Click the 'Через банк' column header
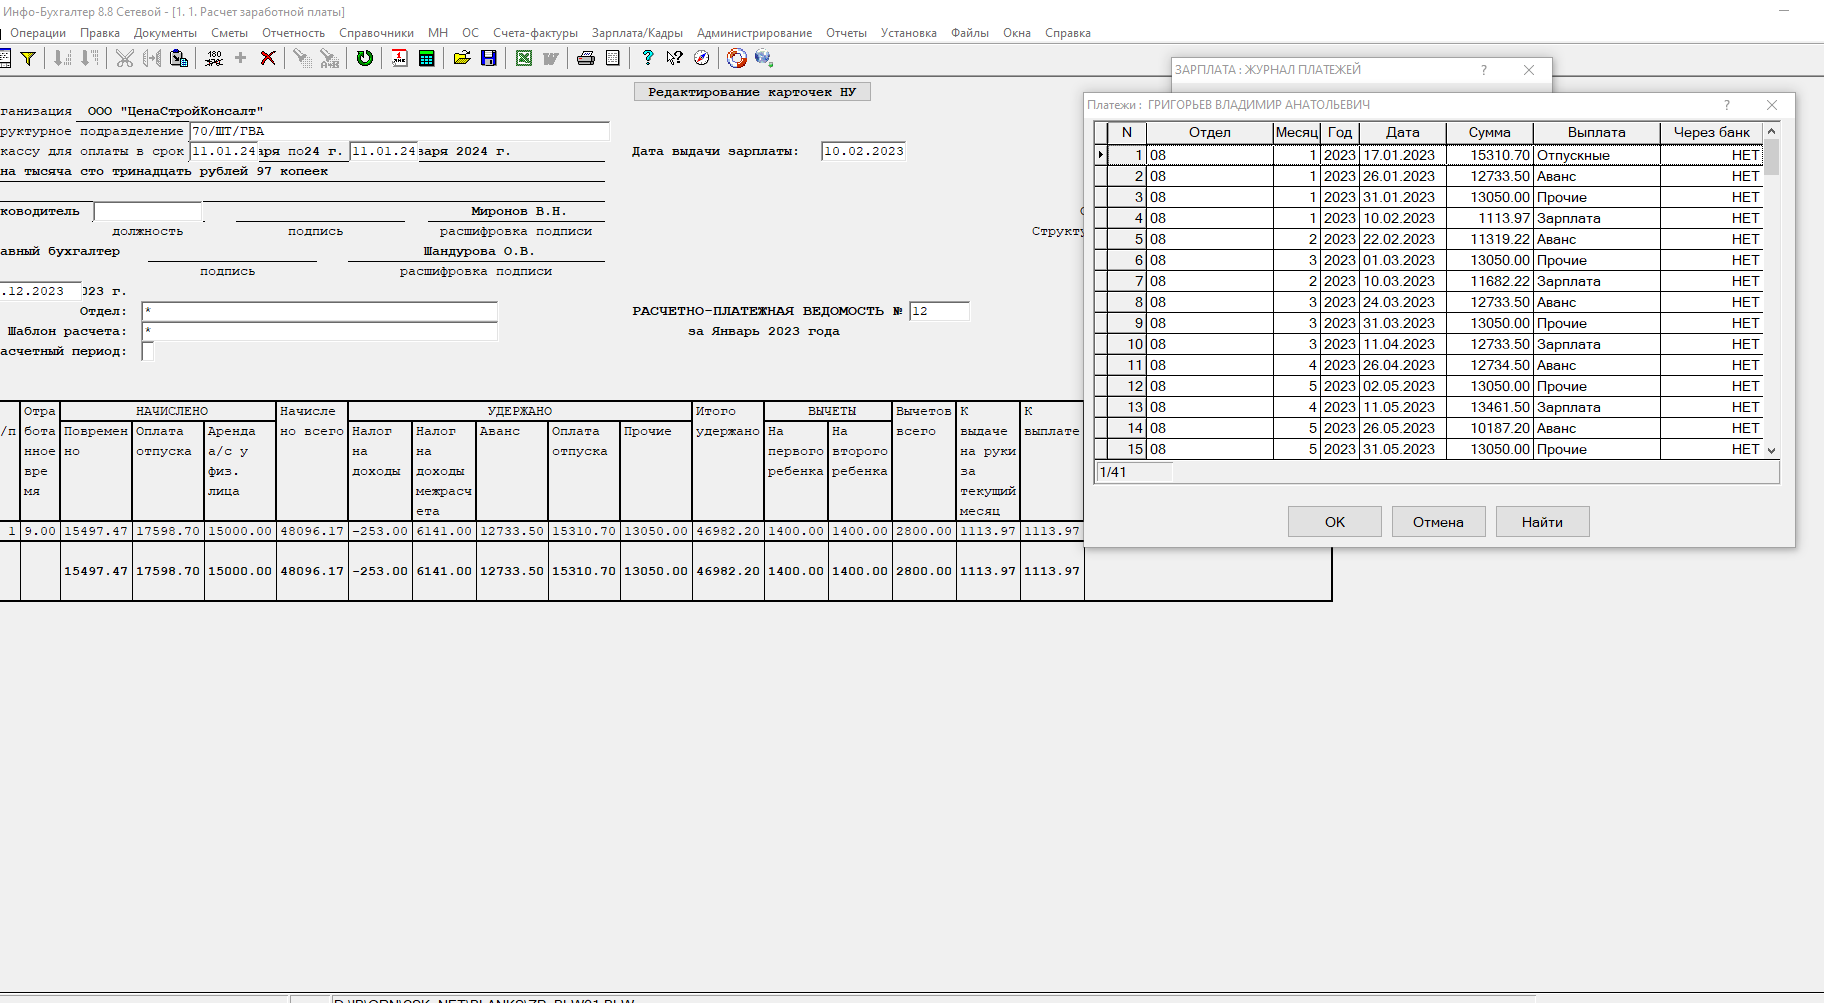This screenshot has width=1824, height=1003. (1711, 132)
